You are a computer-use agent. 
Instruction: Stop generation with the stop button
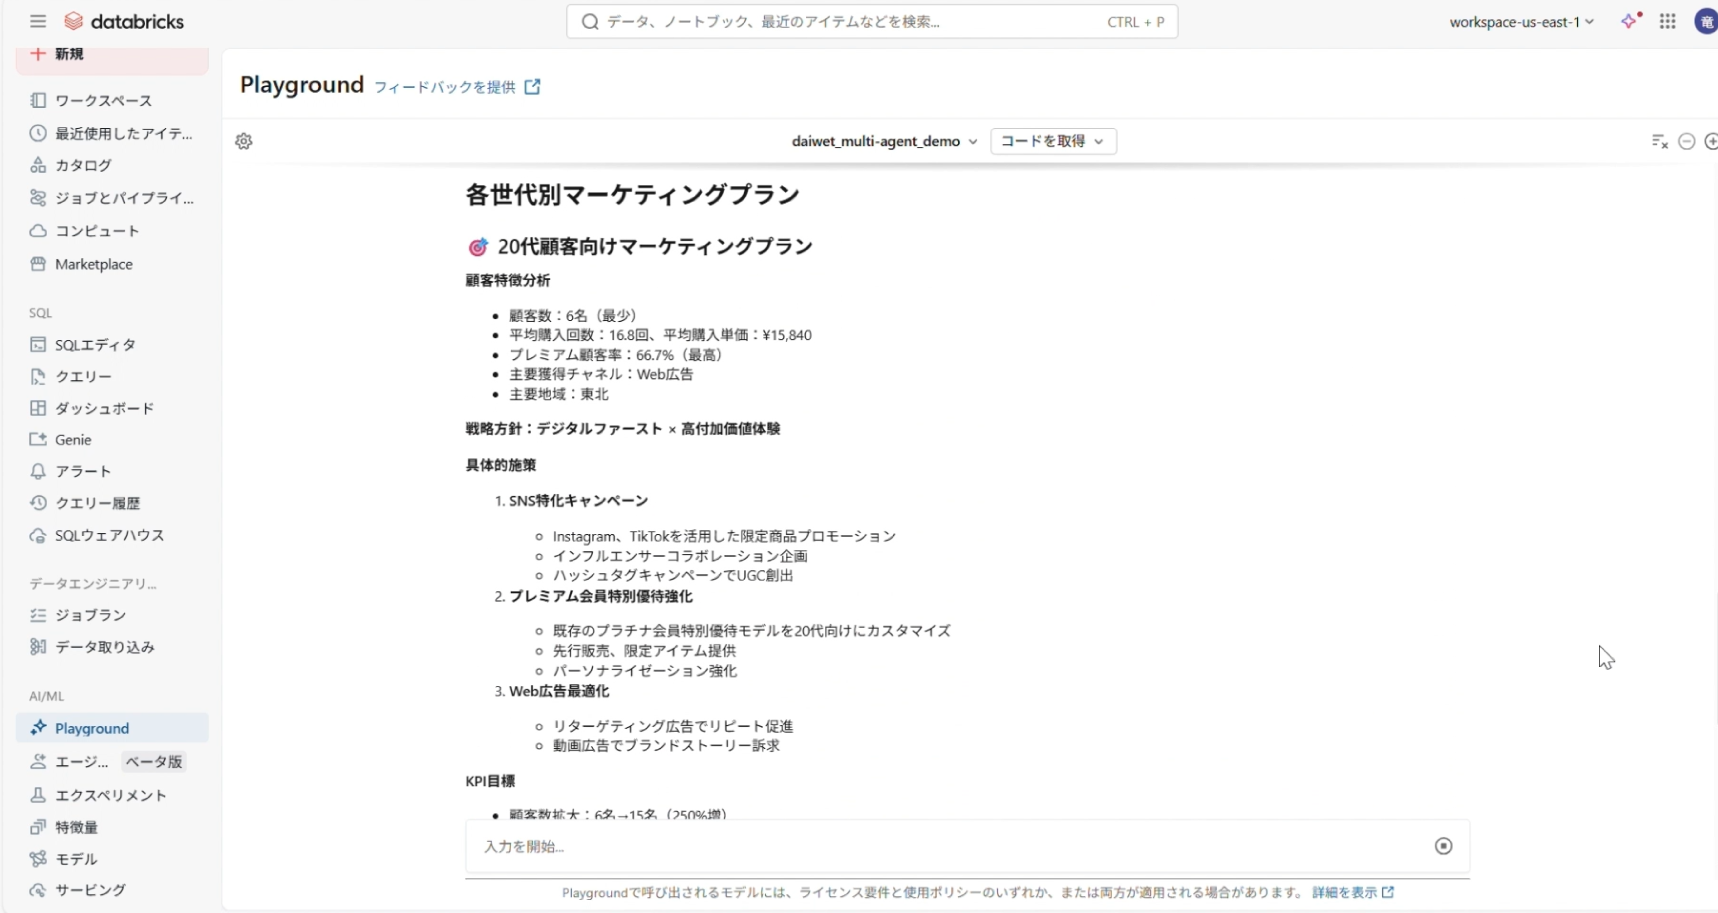click(x=1443, y=846)
